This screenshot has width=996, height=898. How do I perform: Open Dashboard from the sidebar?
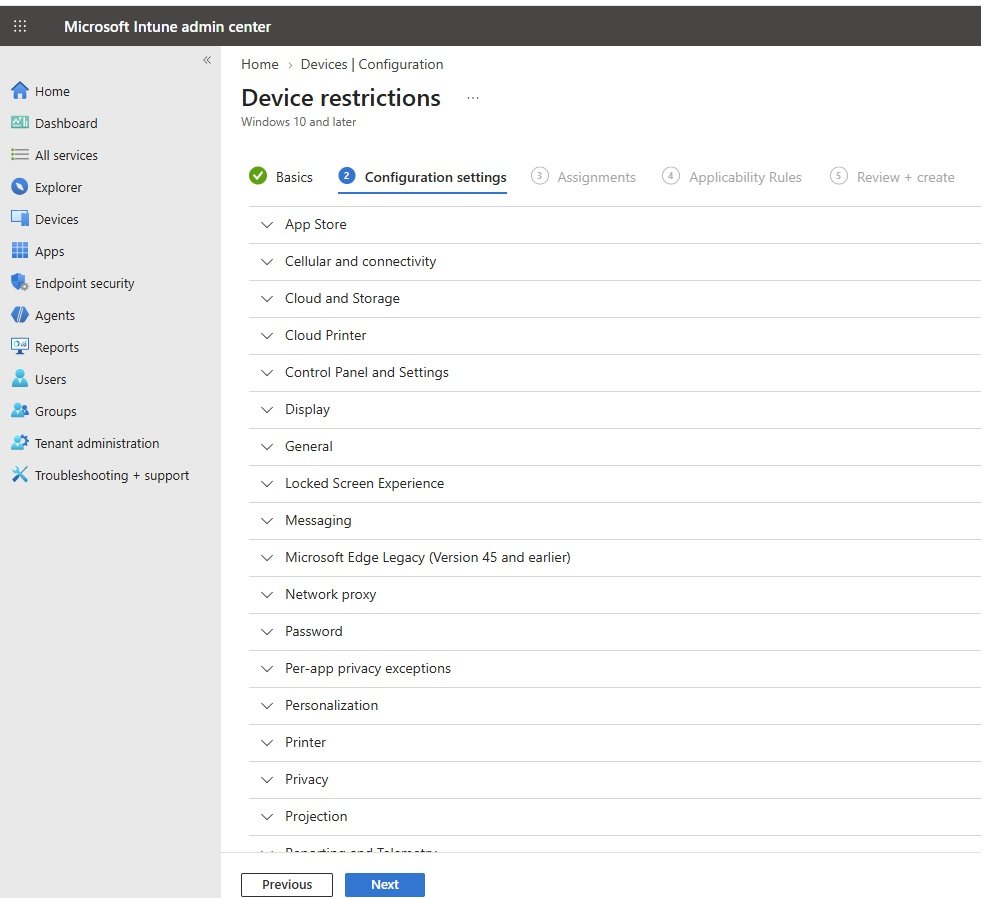pos(66,123)
